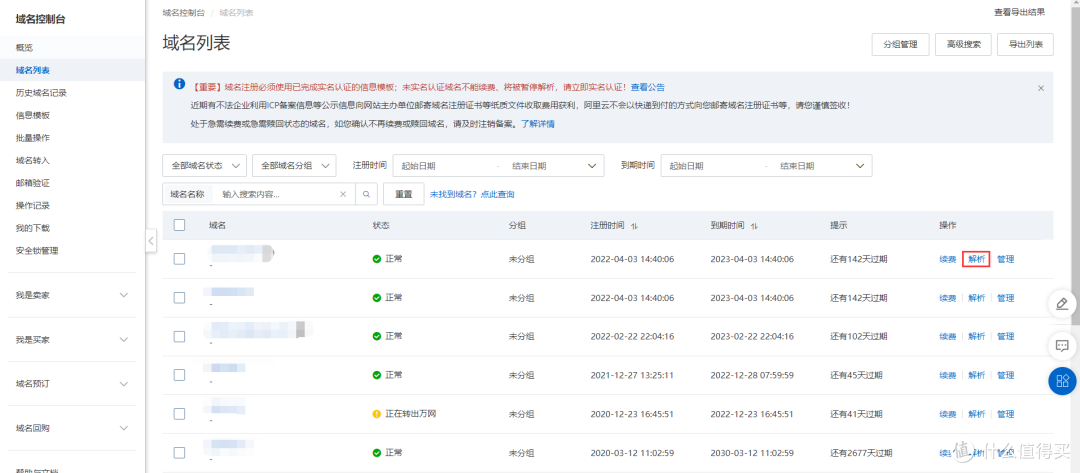Check the row registered 2020-03-12 11:02:59

179,453
